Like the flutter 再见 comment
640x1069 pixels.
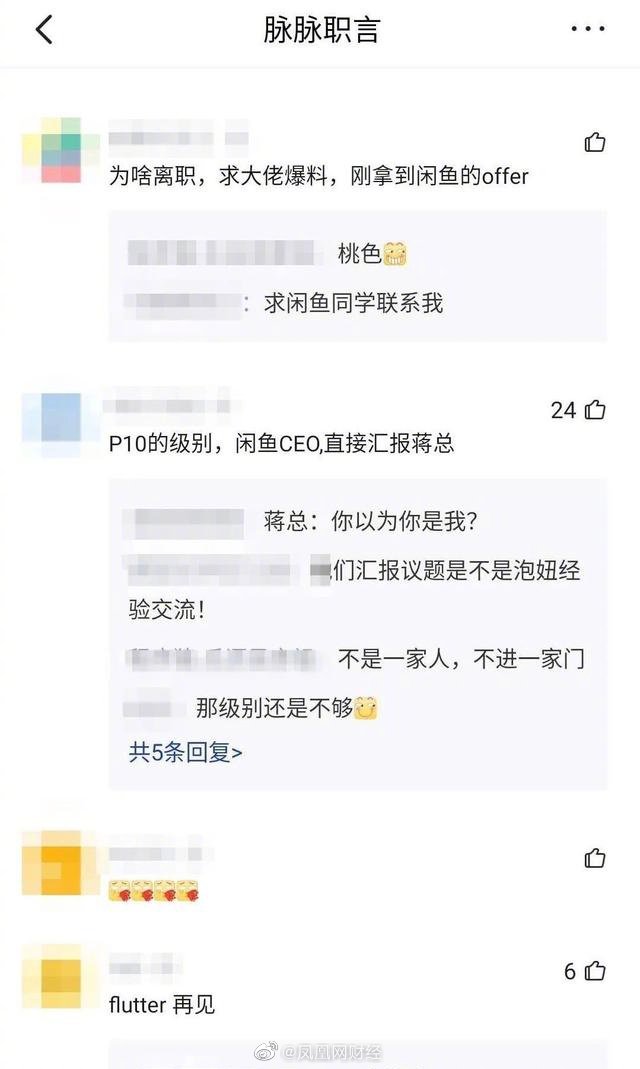pos(595,970)
